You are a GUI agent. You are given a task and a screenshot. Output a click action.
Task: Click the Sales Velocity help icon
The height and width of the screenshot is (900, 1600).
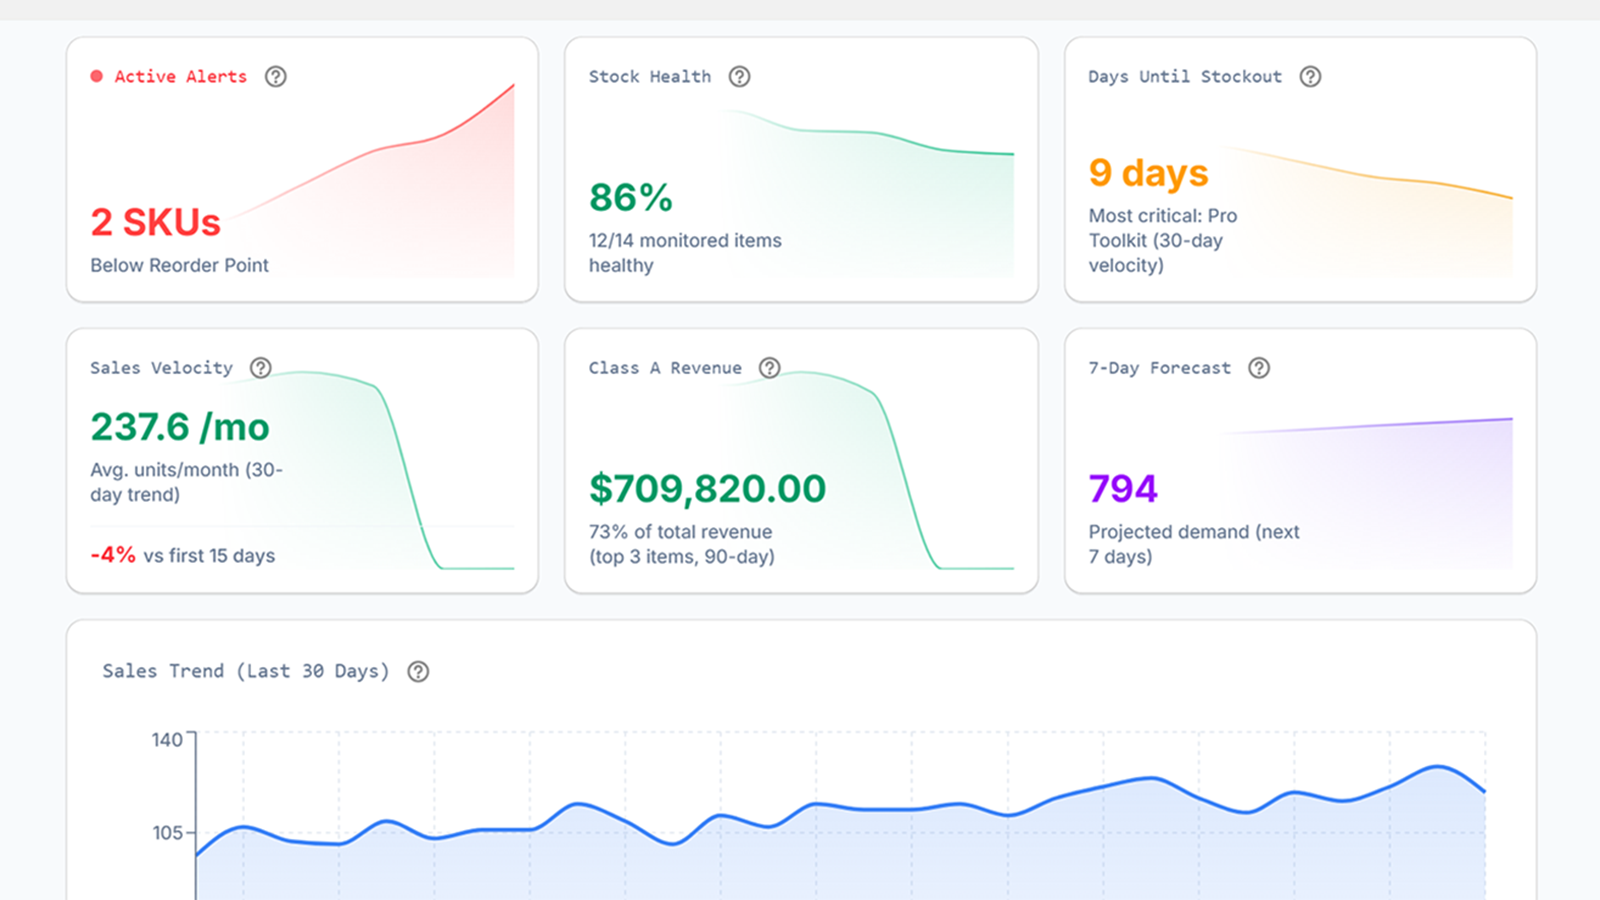tap(260, 368)
